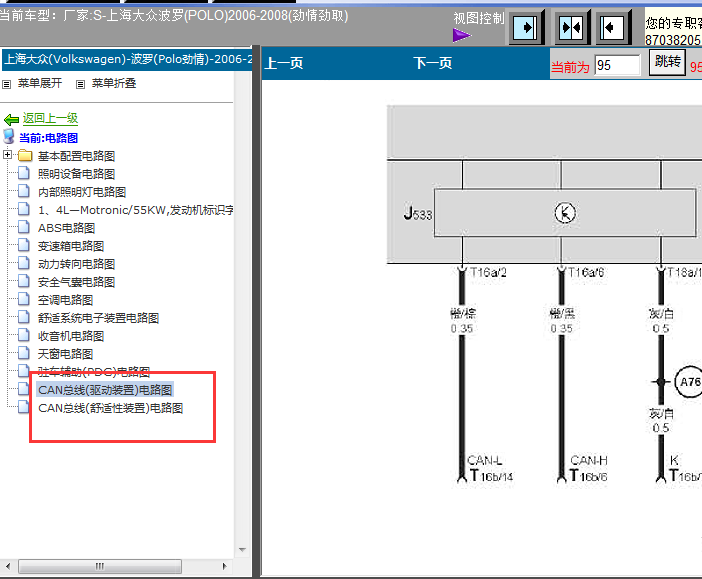Viewport: 702px width, 579px height.
Task: Open 驻车辅助(PDC)电路图 tree item
Action: click(x=94, y=371)
